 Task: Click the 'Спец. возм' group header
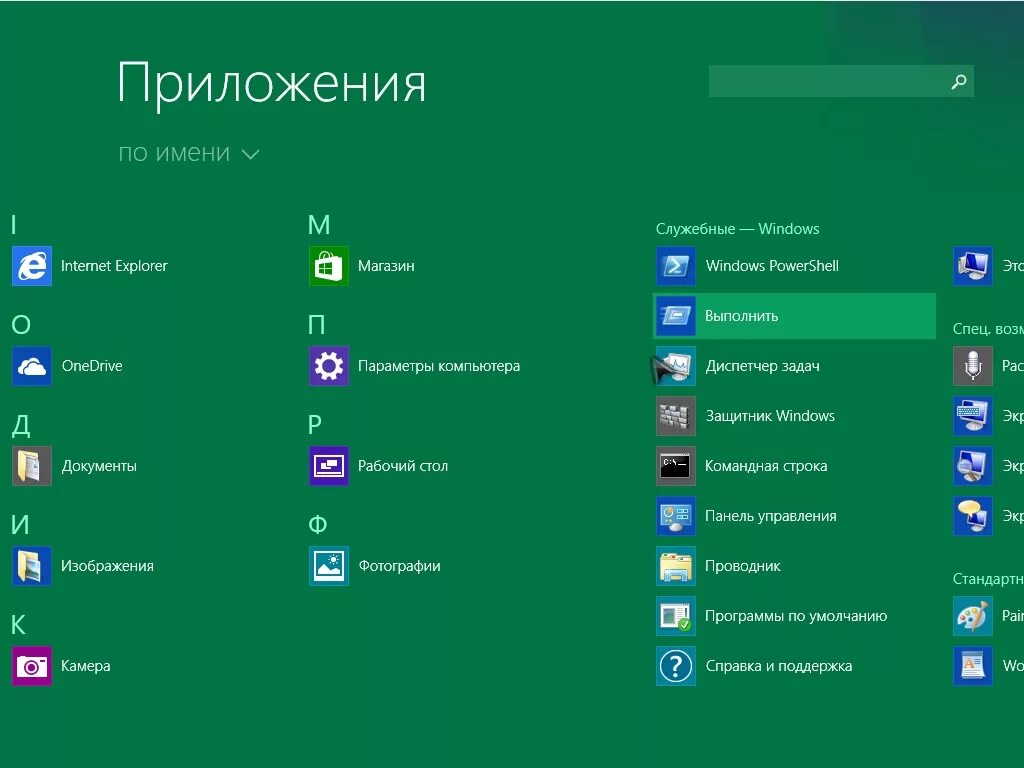coord(988,328)
